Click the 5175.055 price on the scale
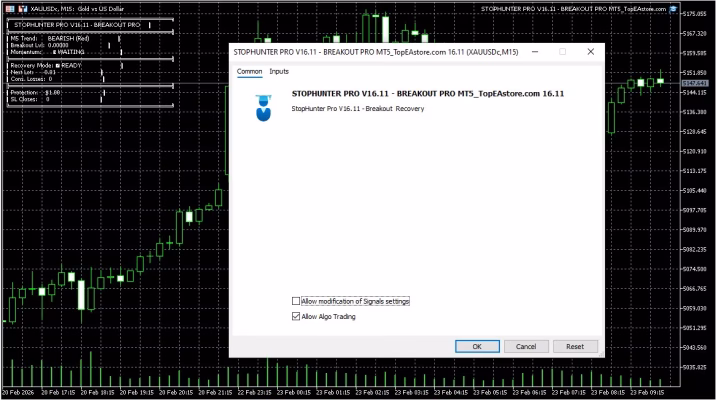716x400 pixels. 695,14
